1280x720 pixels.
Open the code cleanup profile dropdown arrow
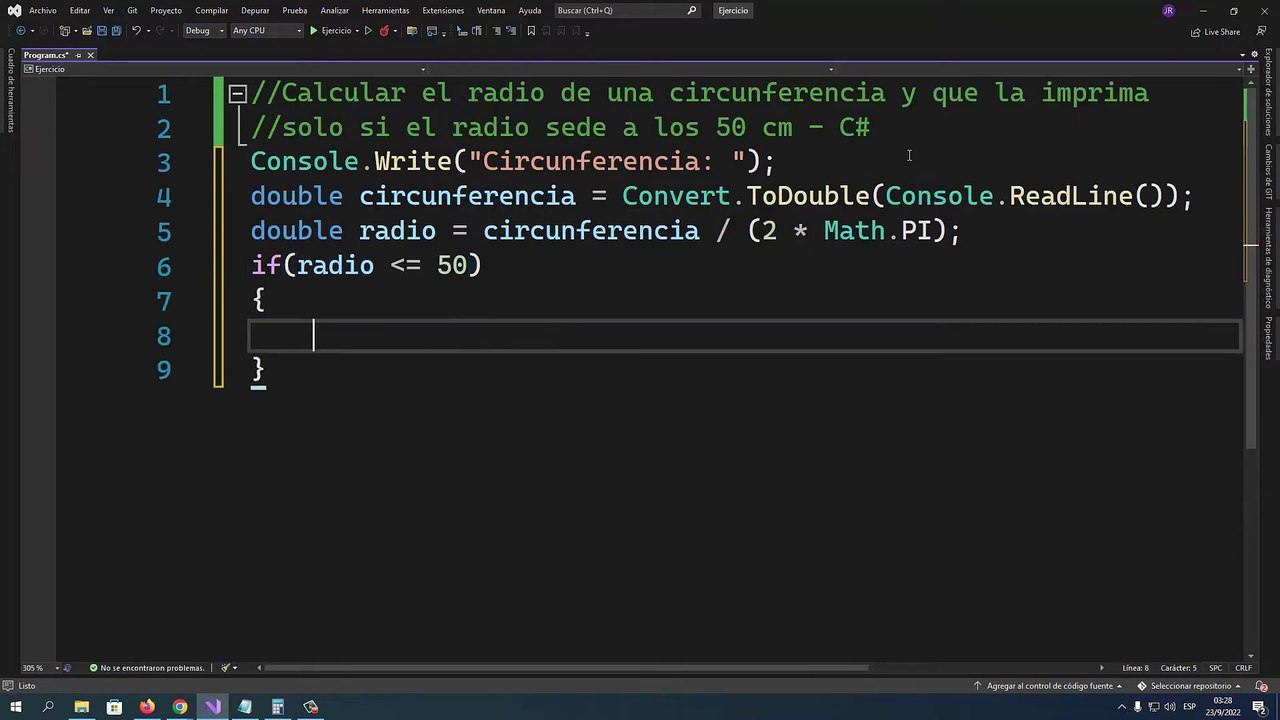236,668
